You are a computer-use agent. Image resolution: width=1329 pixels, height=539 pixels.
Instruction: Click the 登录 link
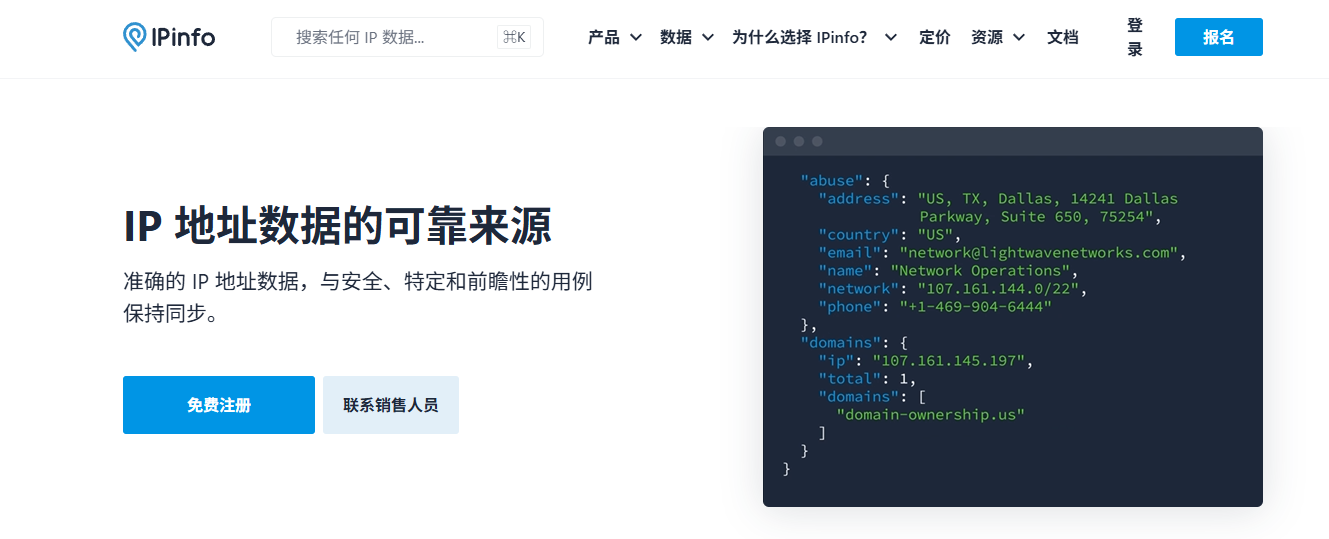(1135, 37)
